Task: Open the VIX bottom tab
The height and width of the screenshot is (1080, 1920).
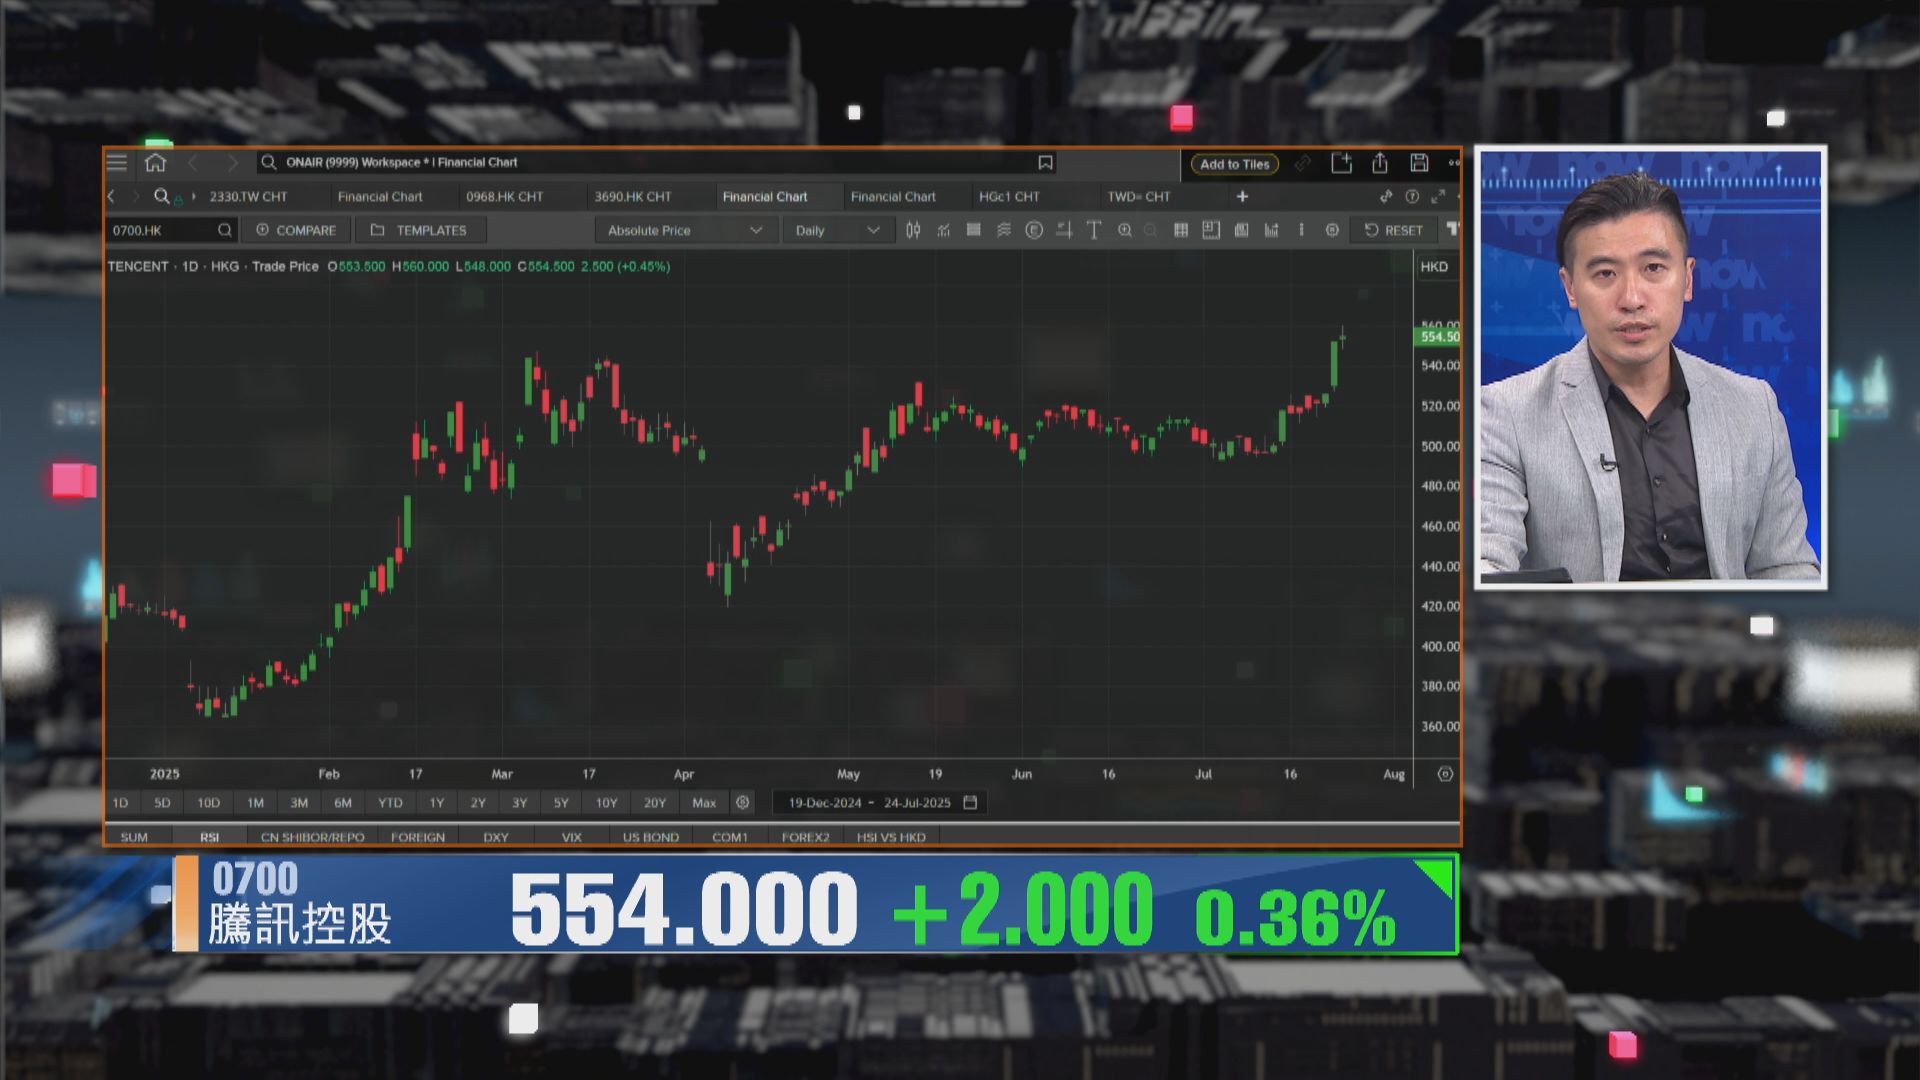Action: [x=571, y=837]
